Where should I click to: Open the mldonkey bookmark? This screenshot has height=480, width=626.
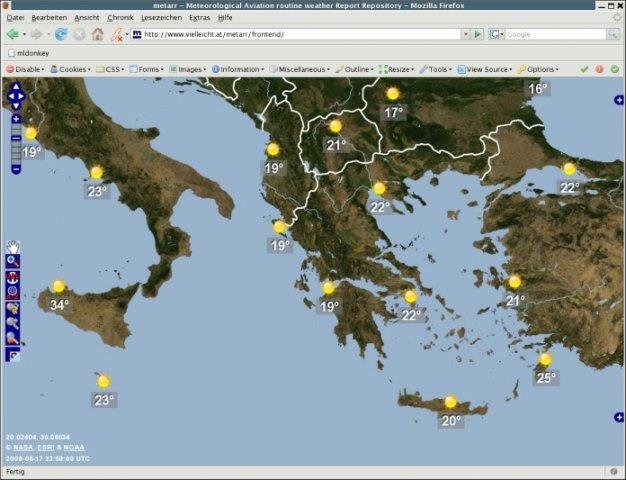(32, 52)
